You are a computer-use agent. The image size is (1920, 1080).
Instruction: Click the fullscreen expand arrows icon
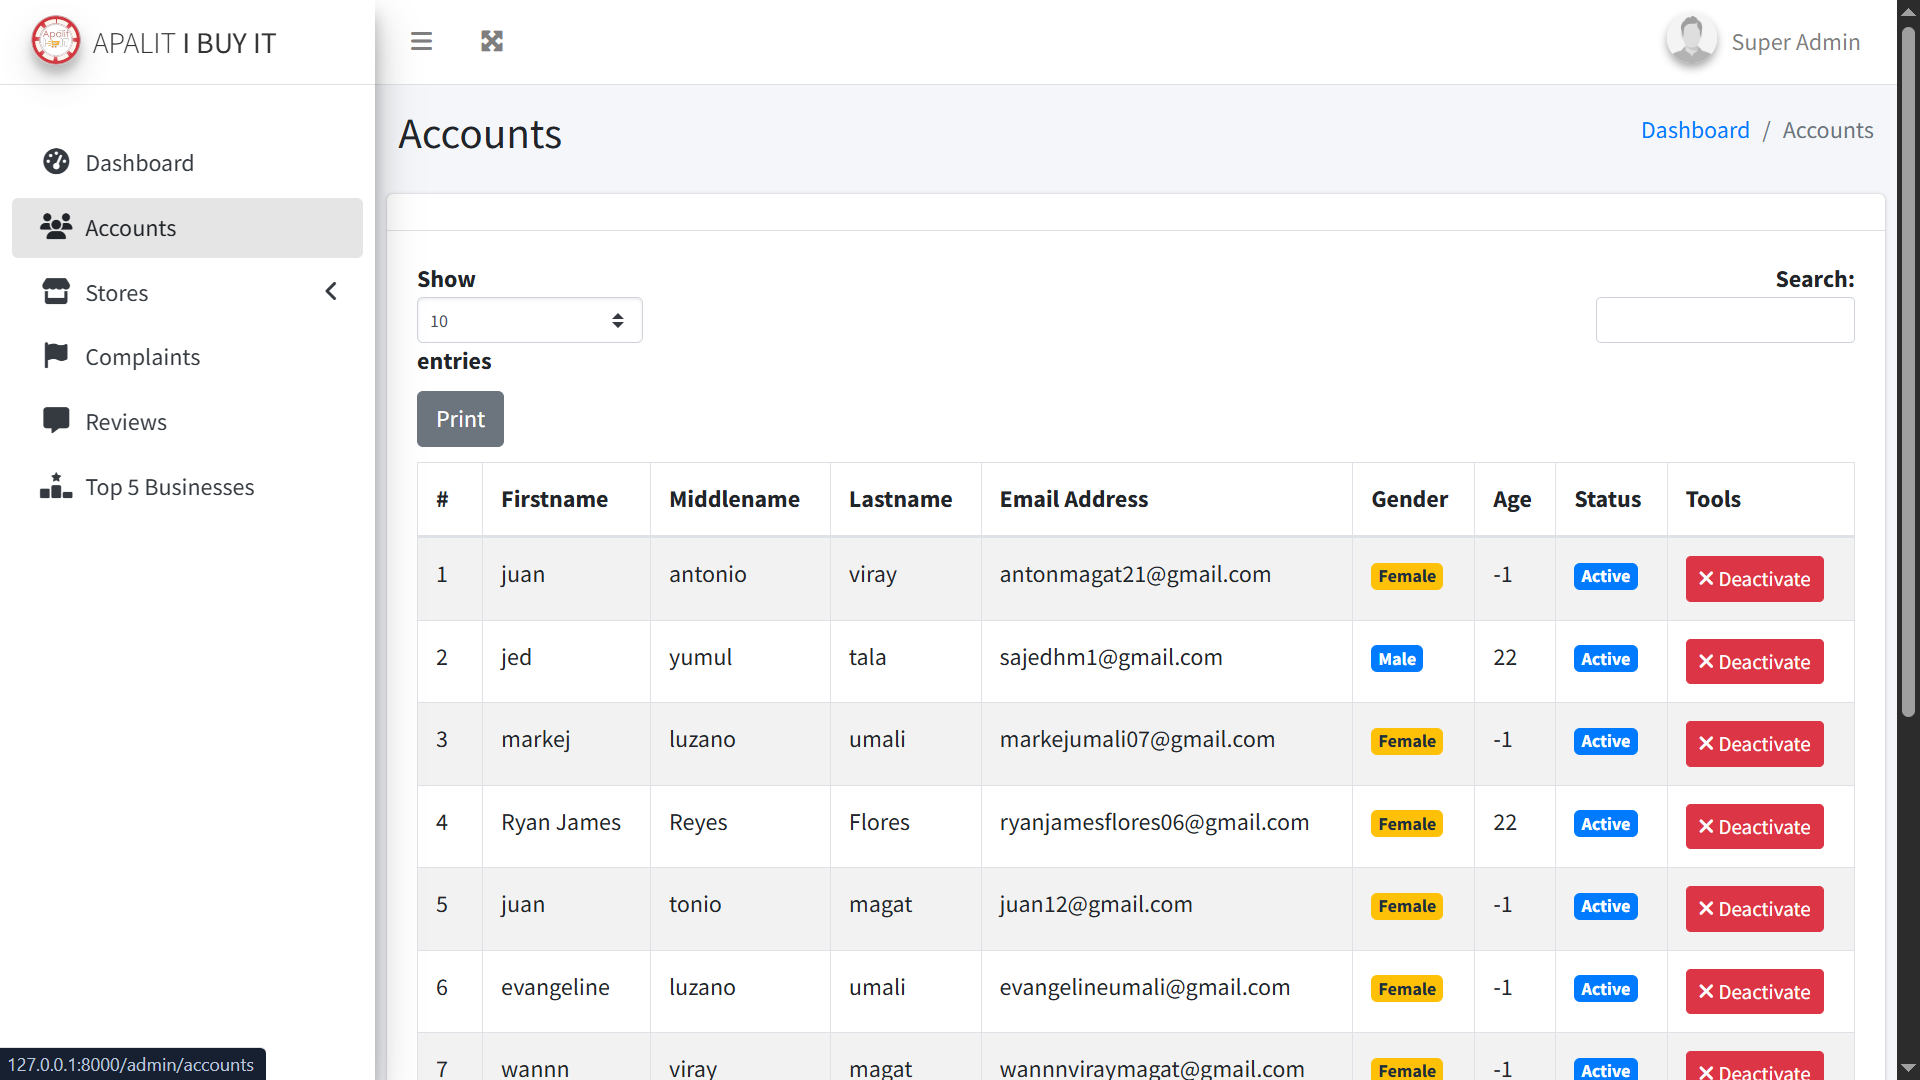(491, 41)
